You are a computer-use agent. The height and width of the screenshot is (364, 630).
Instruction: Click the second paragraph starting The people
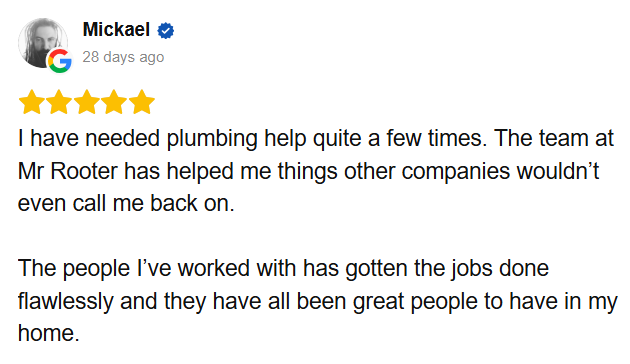click(x=317, y=301)
